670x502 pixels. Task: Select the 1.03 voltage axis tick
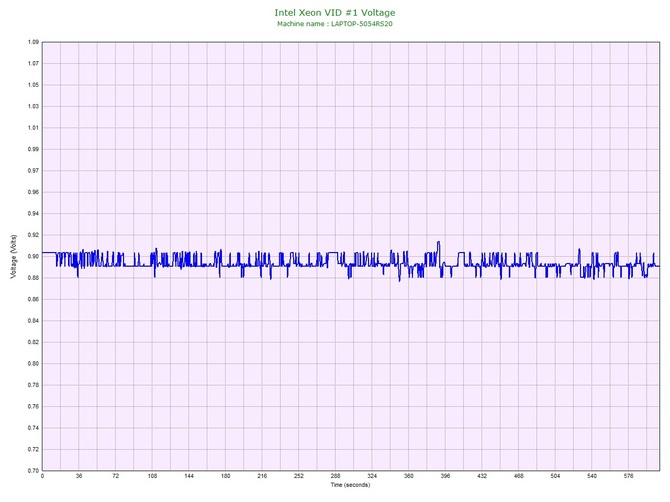point(33,106)
